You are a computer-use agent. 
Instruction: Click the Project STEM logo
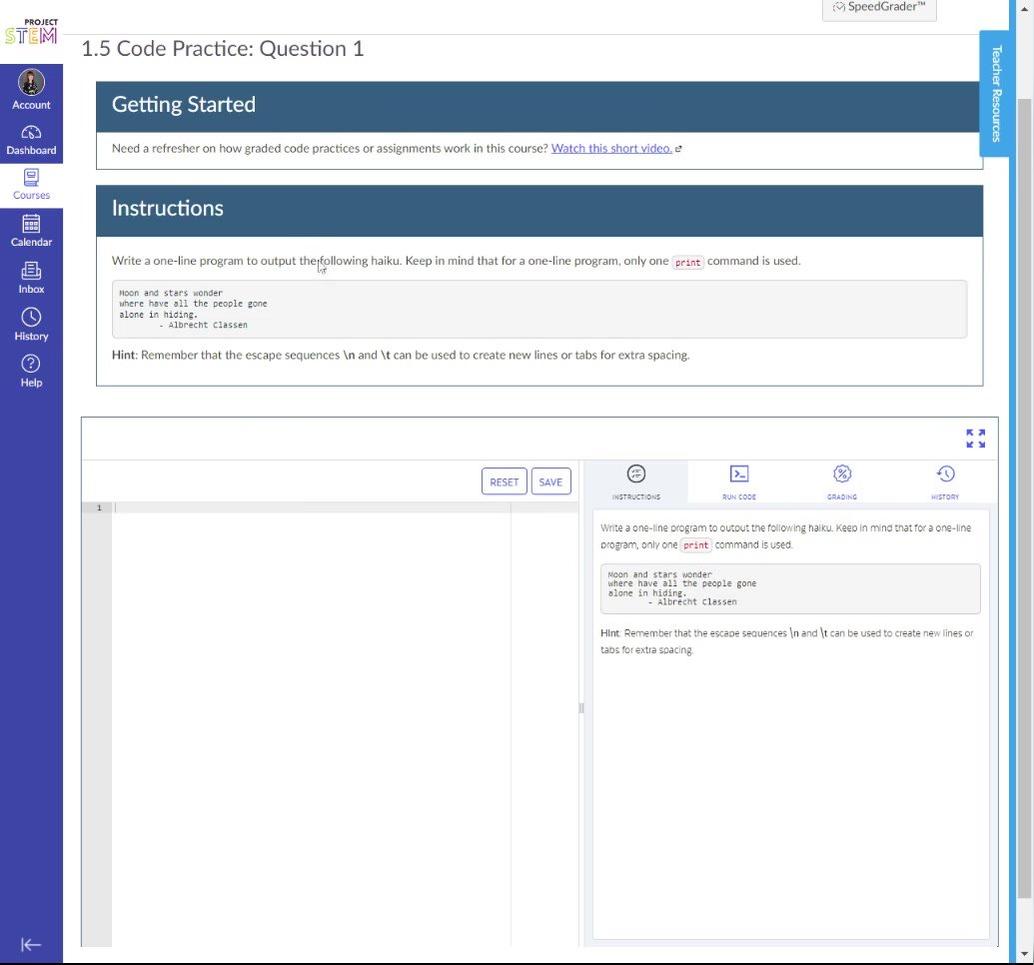[31, 31]
